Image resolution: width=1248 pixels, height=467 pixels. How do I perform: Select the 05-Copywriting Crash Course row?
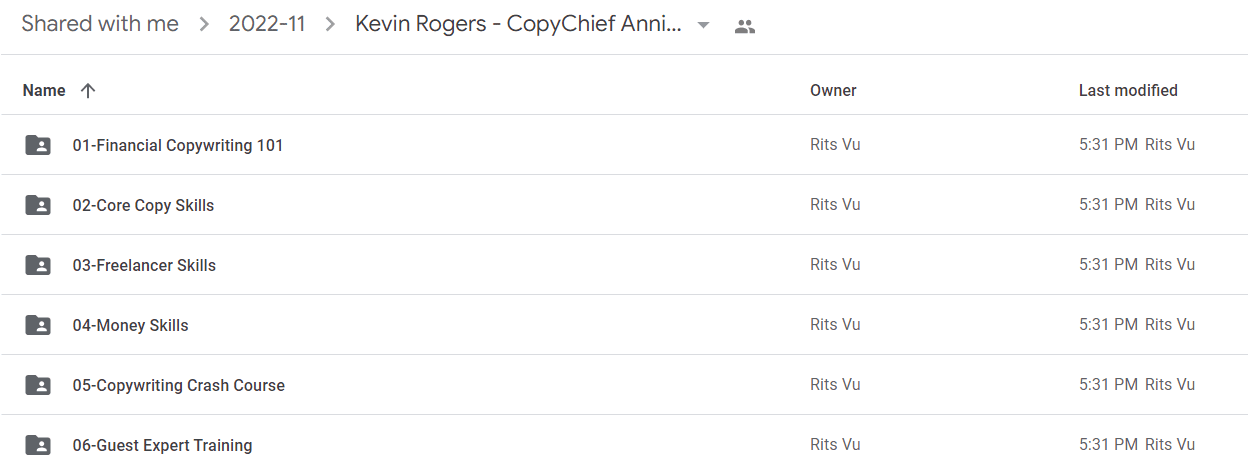click(x=624, y=385)
